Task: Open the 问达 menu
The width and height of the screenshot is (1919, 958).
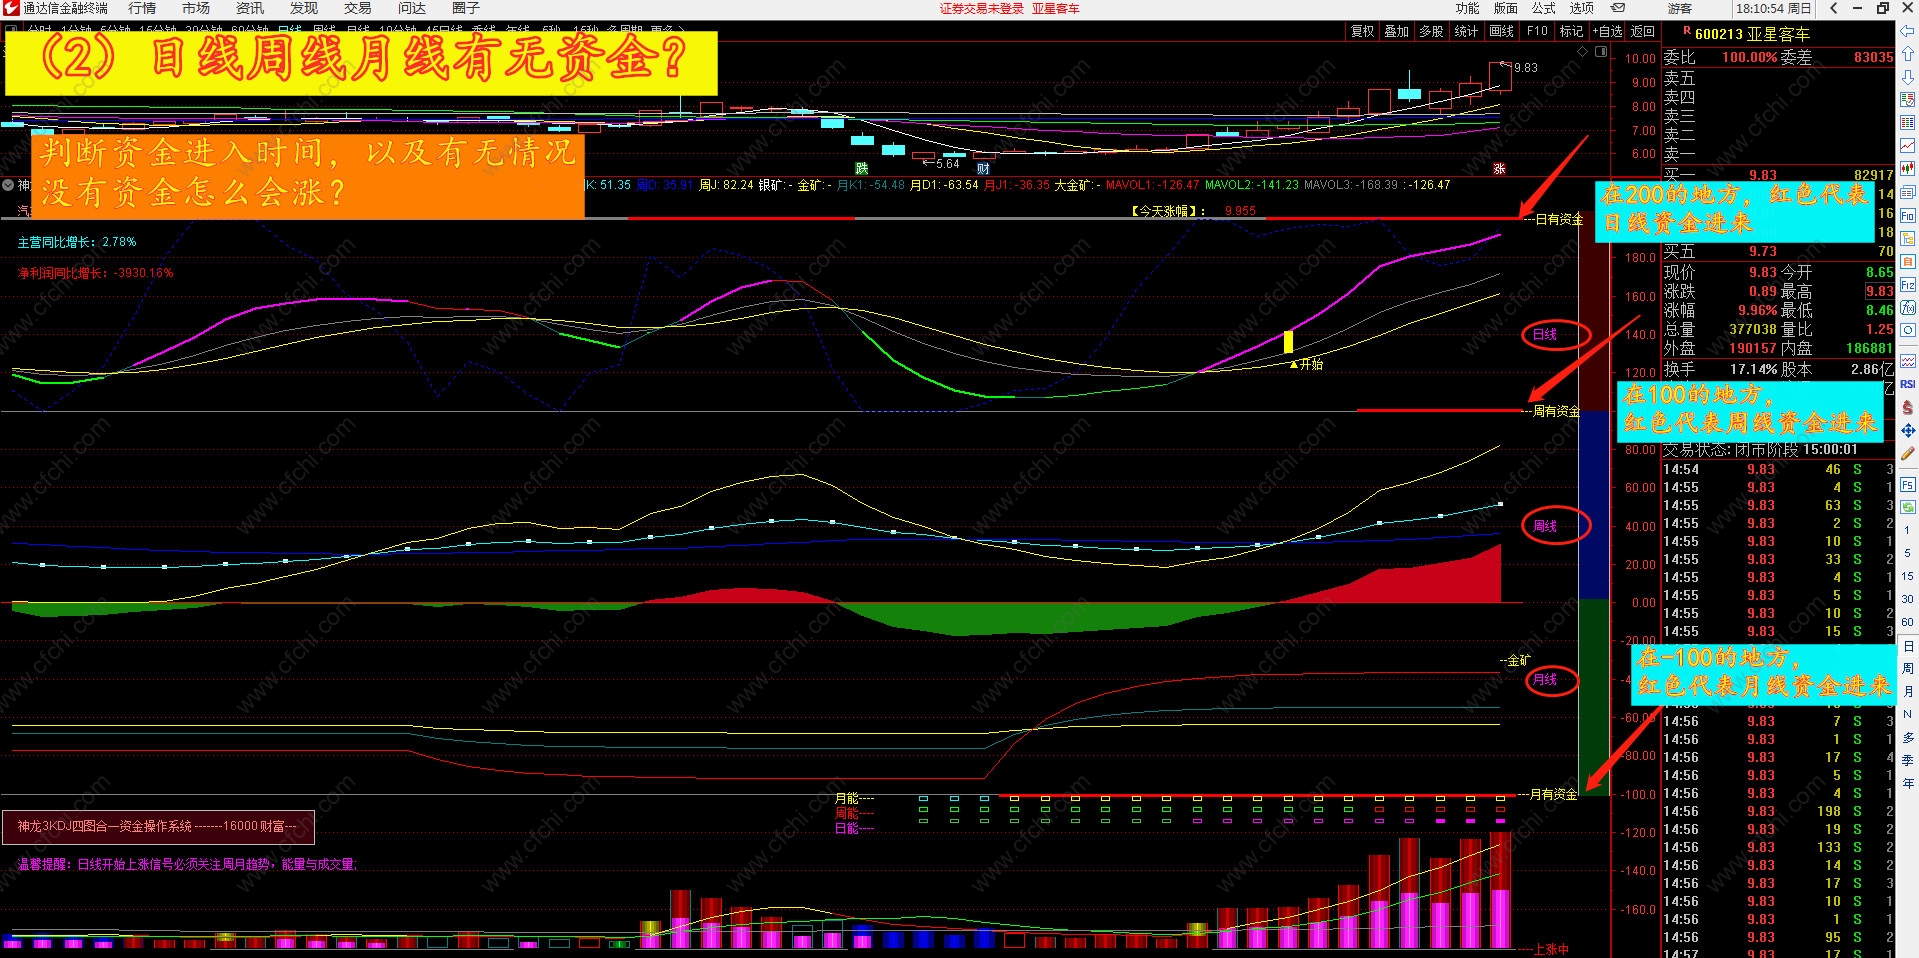Action: (412, 8)
